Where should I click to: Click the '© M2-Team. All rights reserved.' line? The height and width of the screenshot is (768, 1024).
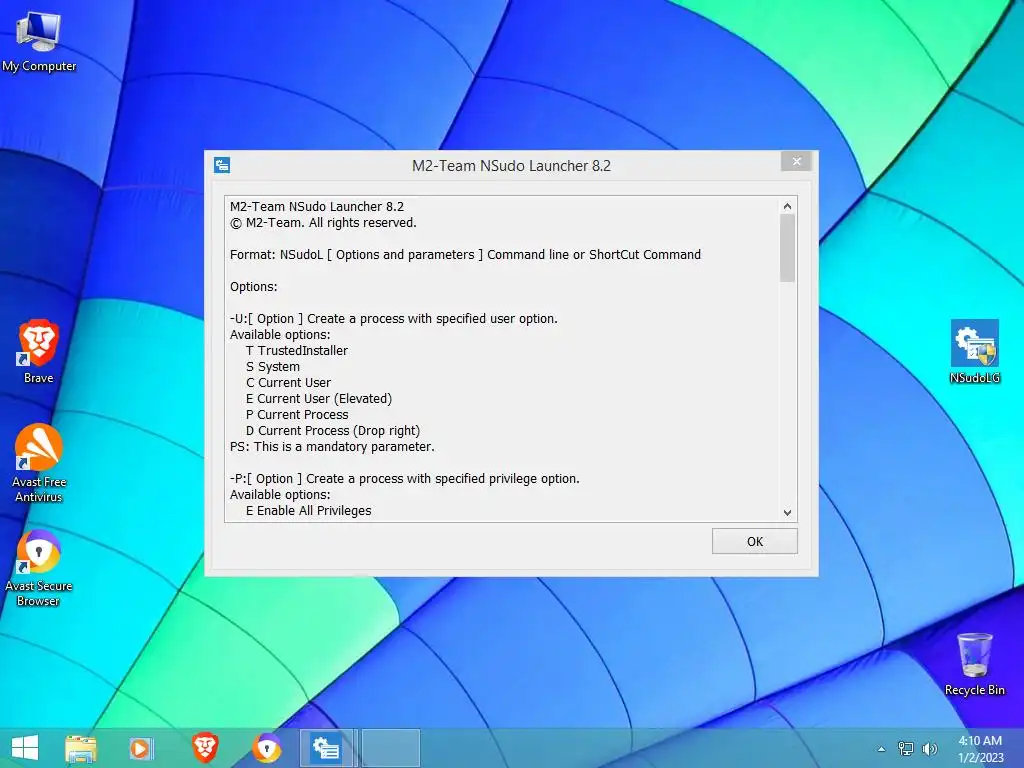[x=323, y=223]
